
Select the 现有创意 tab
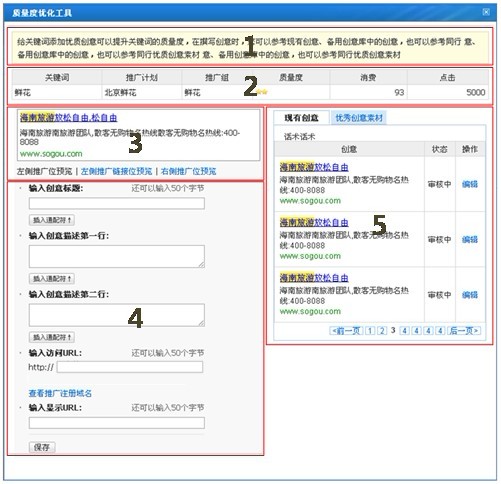pos(302,118)
